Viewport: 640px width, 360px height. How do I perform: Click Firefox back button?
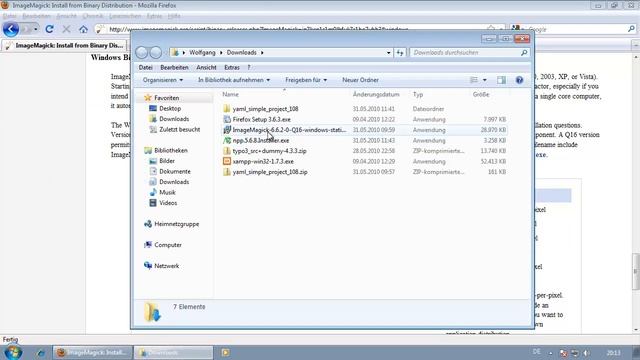[11, 29]
